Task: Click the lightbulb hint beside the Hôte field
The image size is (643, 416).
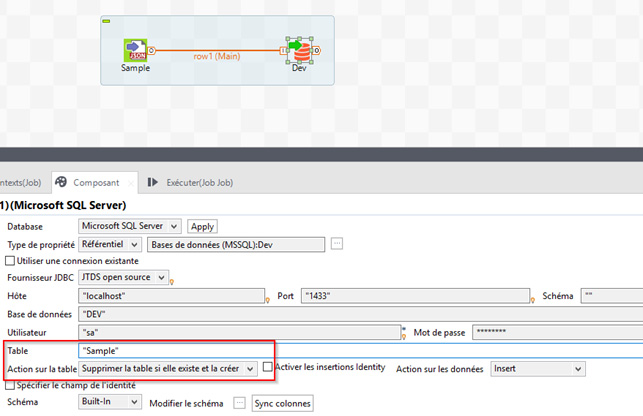Action: (x=267, y=300)
